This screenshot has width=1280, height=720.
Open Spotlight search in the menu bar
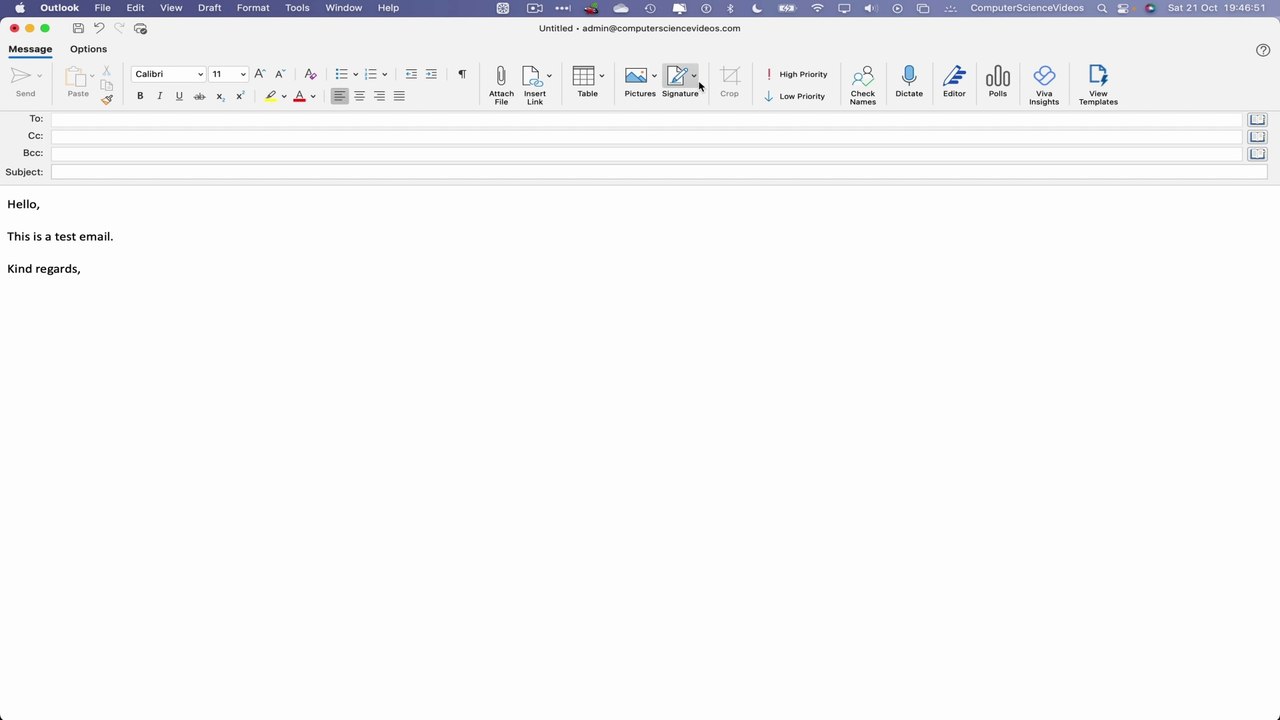1102,8
